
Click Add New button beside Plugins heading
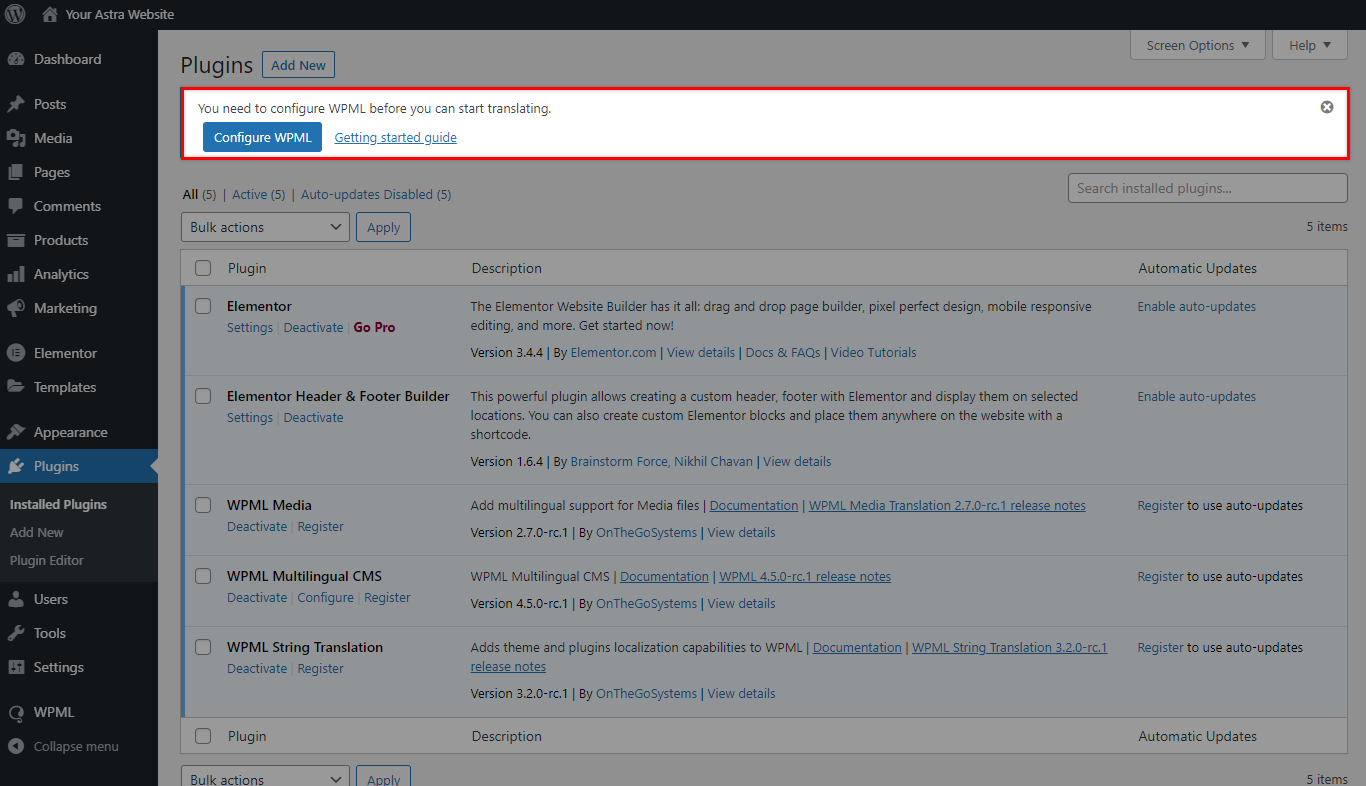tap(298, 65)
